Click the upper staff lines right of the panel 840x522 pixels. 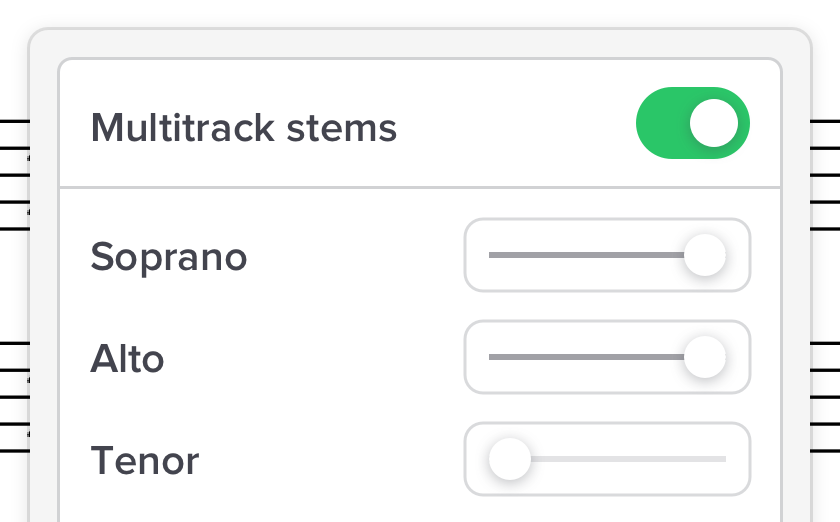point(825,176)
